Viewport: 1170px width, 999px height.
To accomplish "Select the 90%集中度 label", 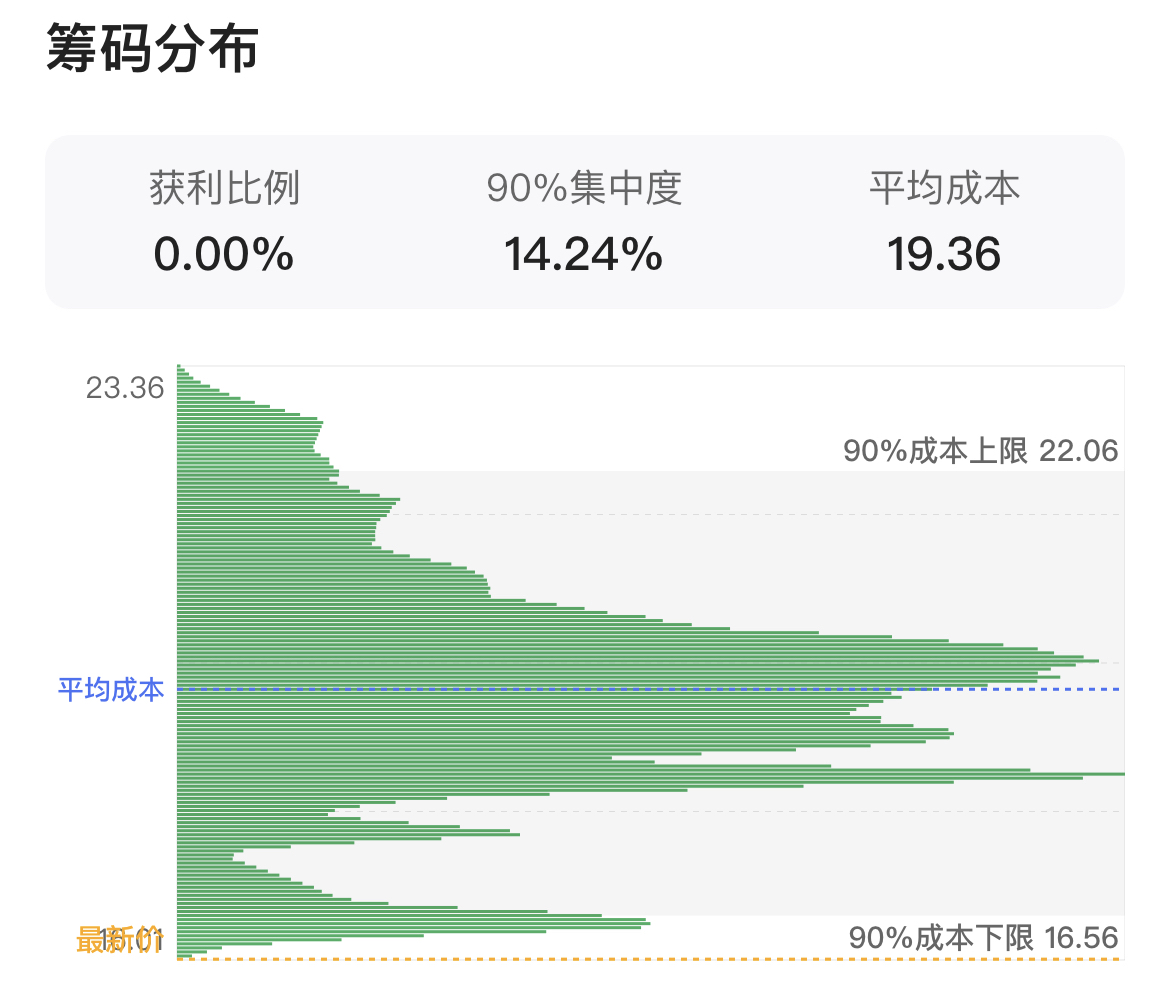I will [584, 188].
